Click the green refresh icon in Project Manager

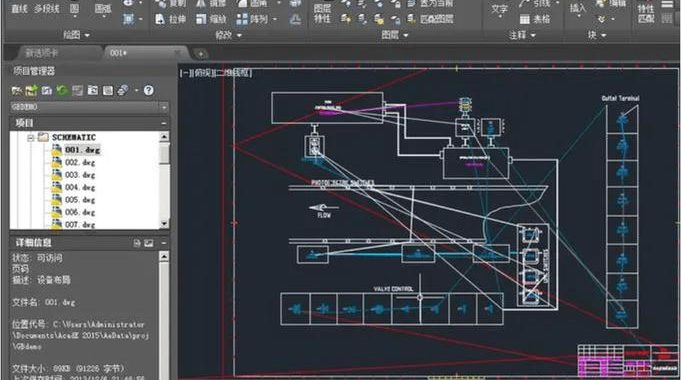62,90
